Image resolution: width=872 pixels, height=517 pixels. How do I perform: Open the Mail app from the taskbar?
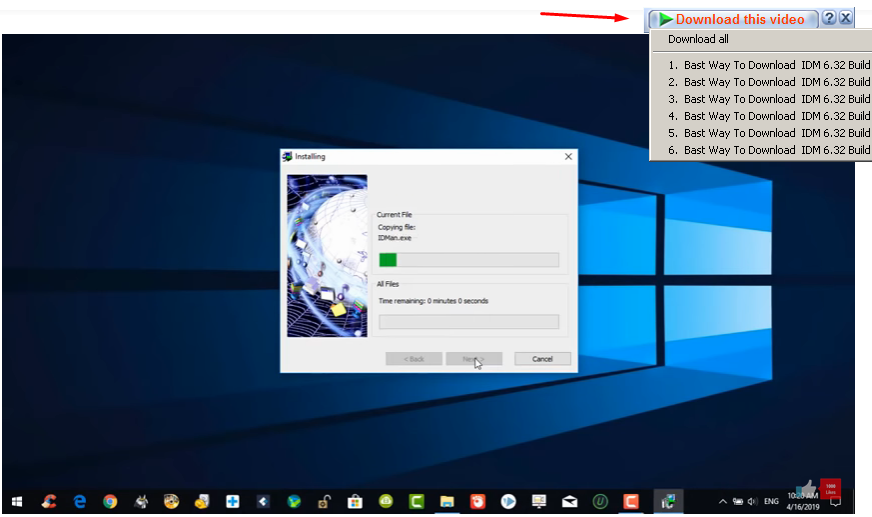569,502
